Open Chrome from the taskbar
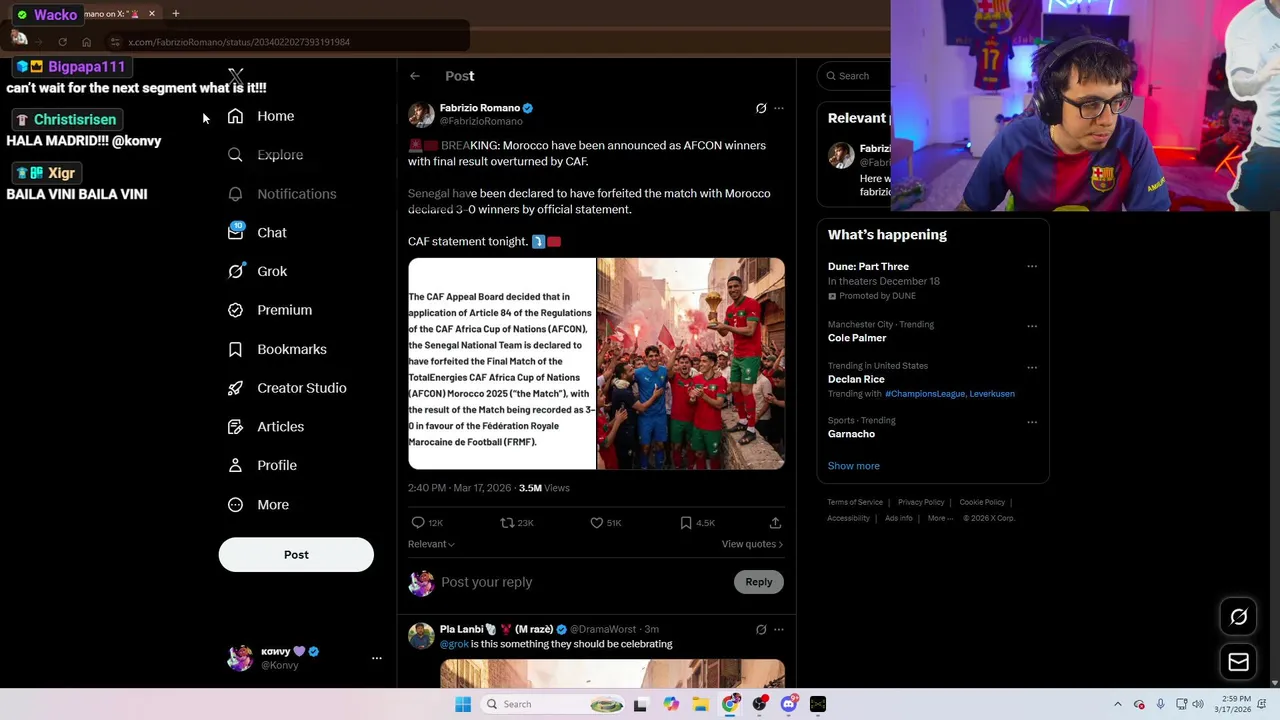The height and width of the screenshot is (720, 1280). click(x=730, y=704)
